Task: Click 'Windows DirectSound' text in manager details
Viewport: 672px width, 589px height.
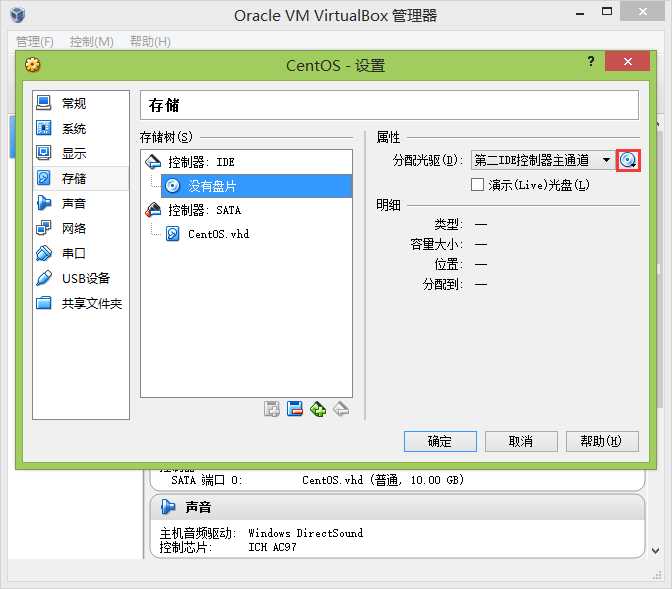Action: tap(306, 533)
